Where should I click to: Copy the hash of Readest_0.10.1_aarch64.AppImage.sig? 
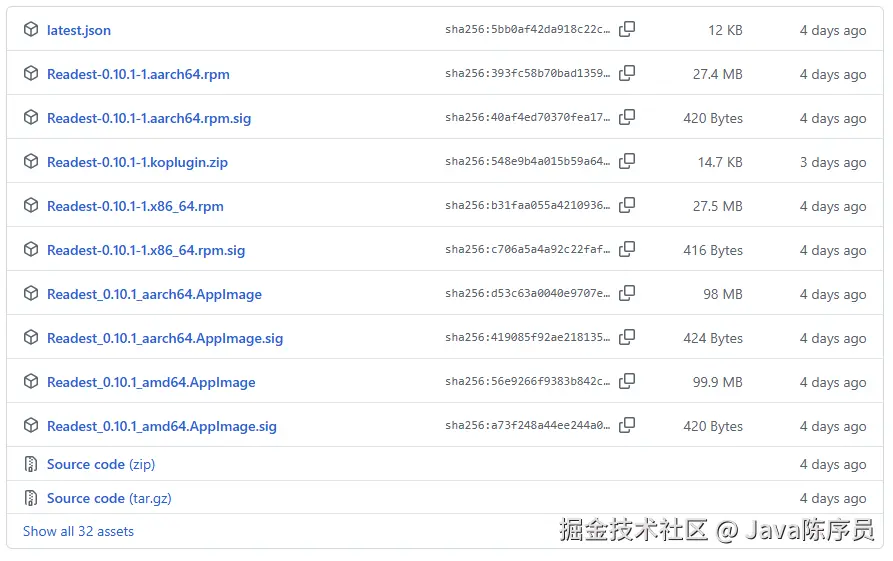[x=627, y=337]
